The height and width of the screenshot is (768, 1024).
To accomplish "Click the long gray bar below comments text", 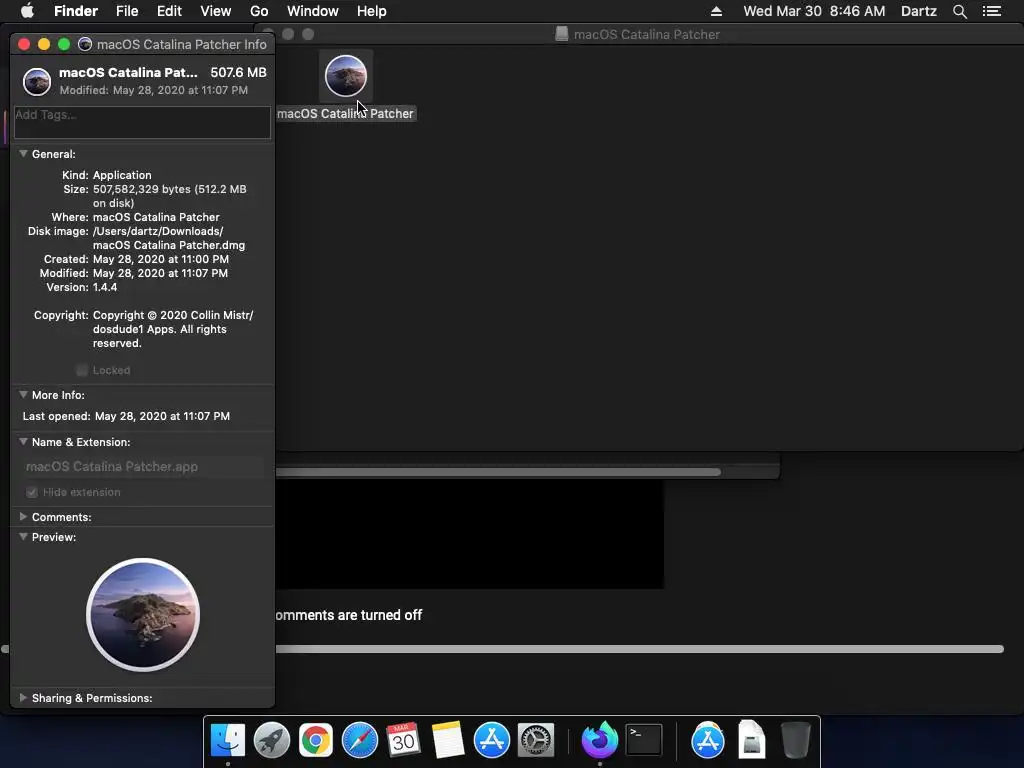I will coord(639,648).
